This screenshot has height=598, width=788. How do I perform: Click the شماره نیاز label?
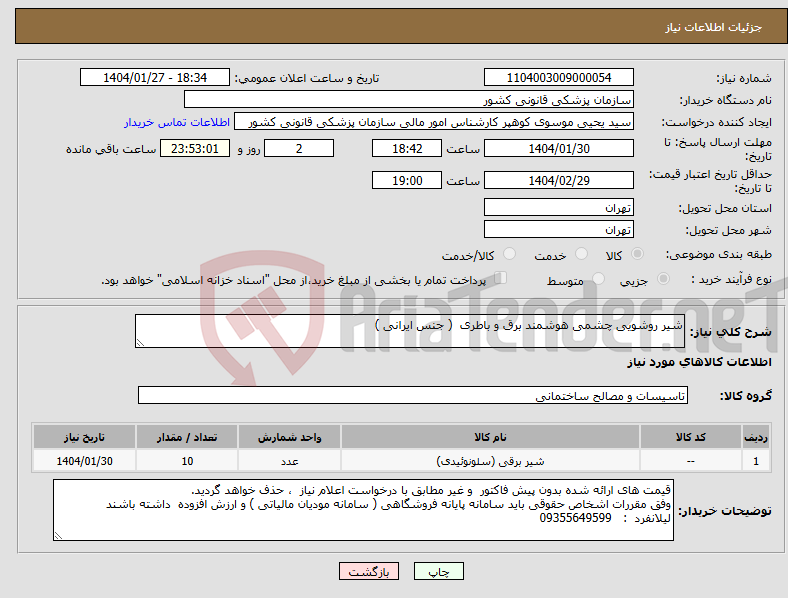point(744,78)
